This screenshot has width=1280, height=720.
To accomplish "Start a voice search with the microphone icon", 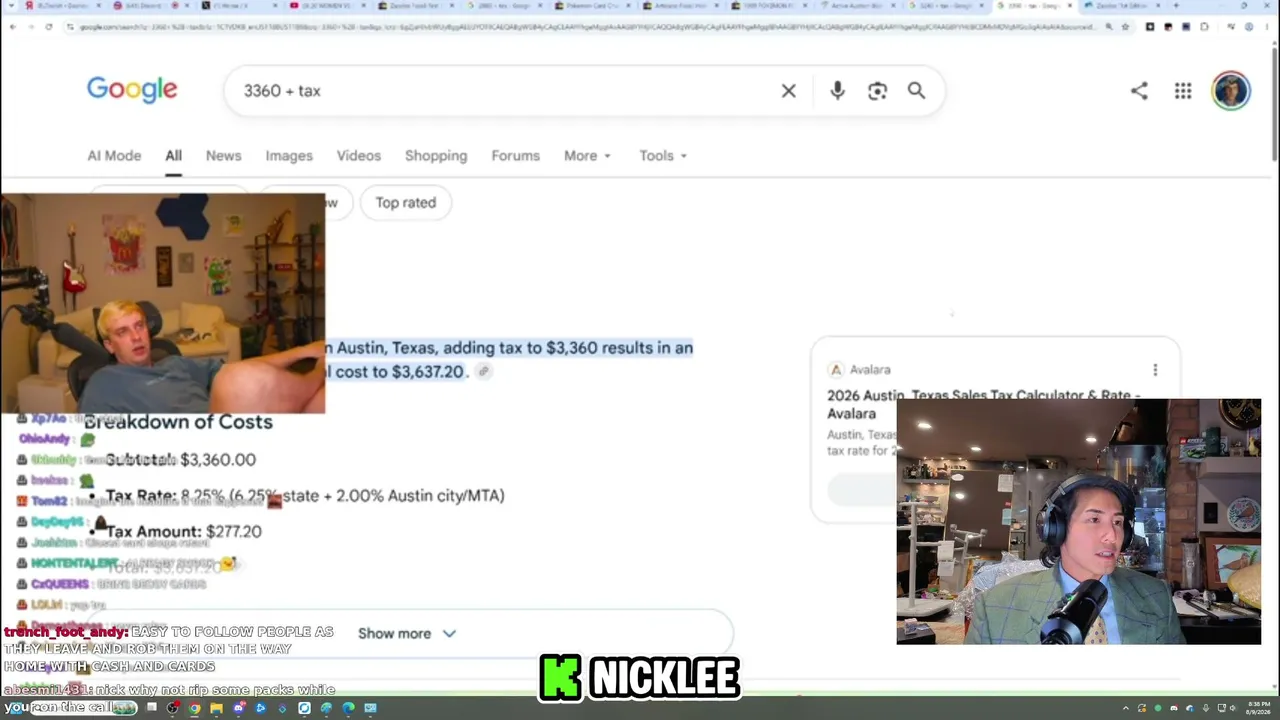I will (x=837, y=91).
